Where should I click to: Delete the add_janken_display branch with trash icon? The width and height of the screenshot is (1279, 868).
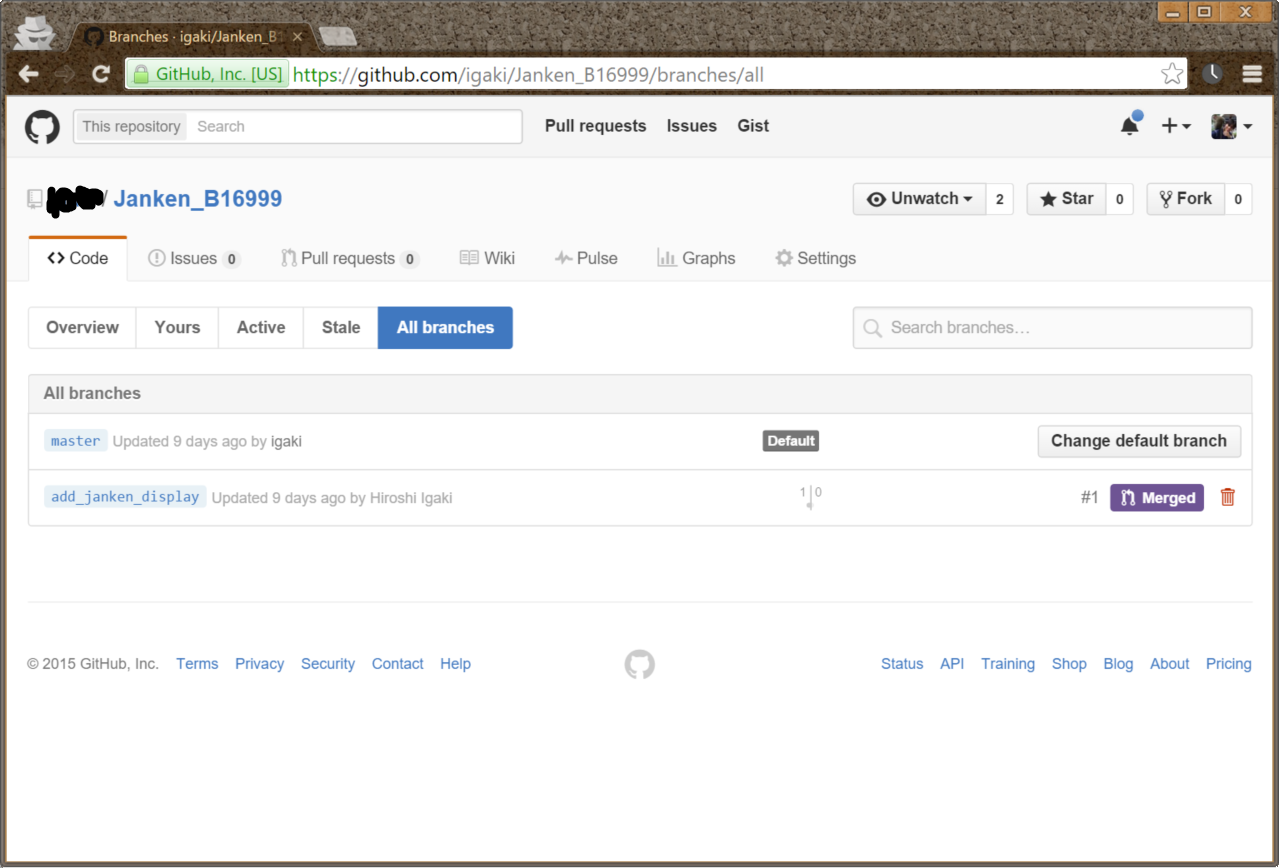1228,497
